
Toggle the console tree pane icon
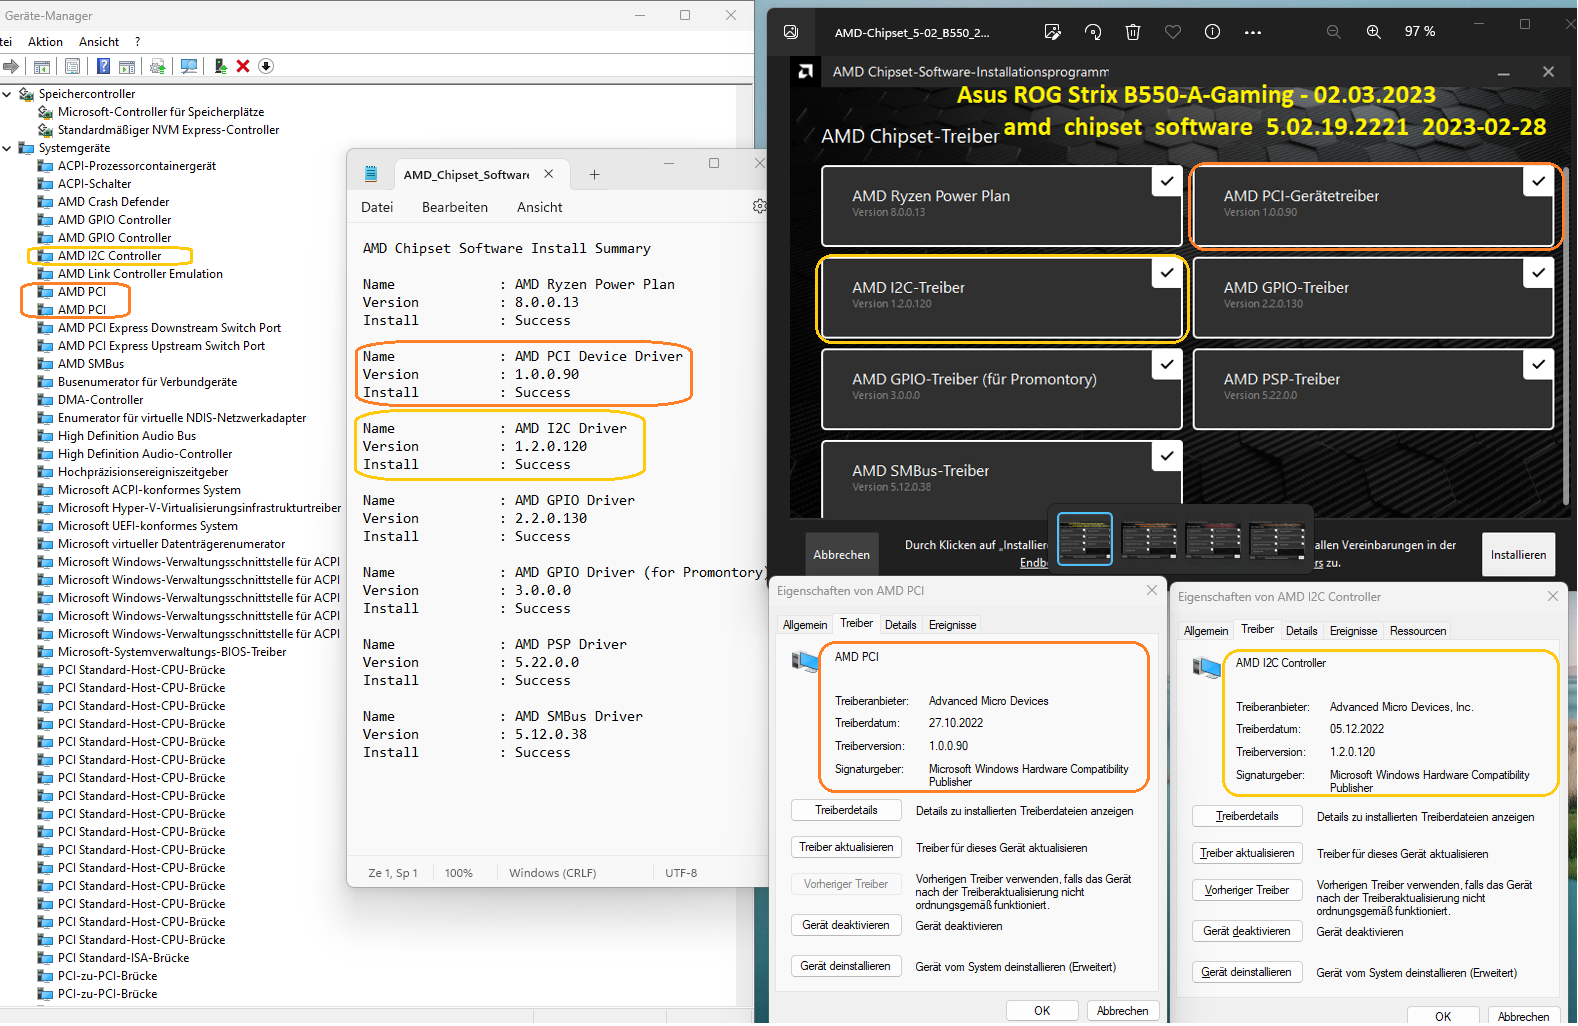coord(42,66)
